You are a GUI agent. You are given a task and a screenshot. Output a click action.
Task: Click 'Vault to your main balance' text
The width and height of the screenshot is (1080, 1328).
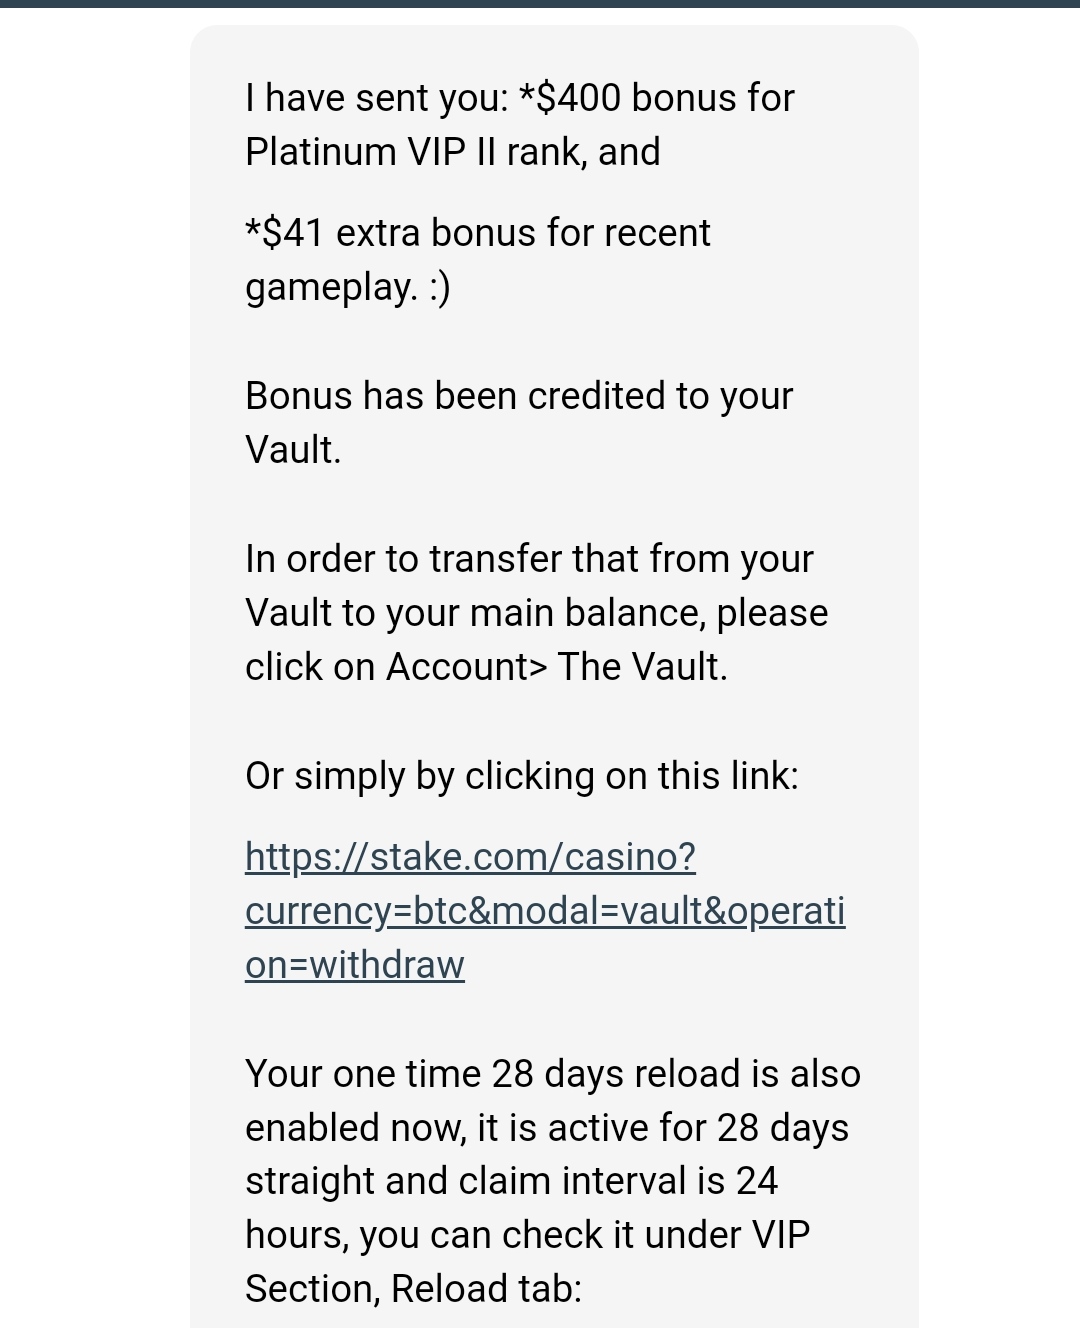pyautogui.click(x=474, y=613)
